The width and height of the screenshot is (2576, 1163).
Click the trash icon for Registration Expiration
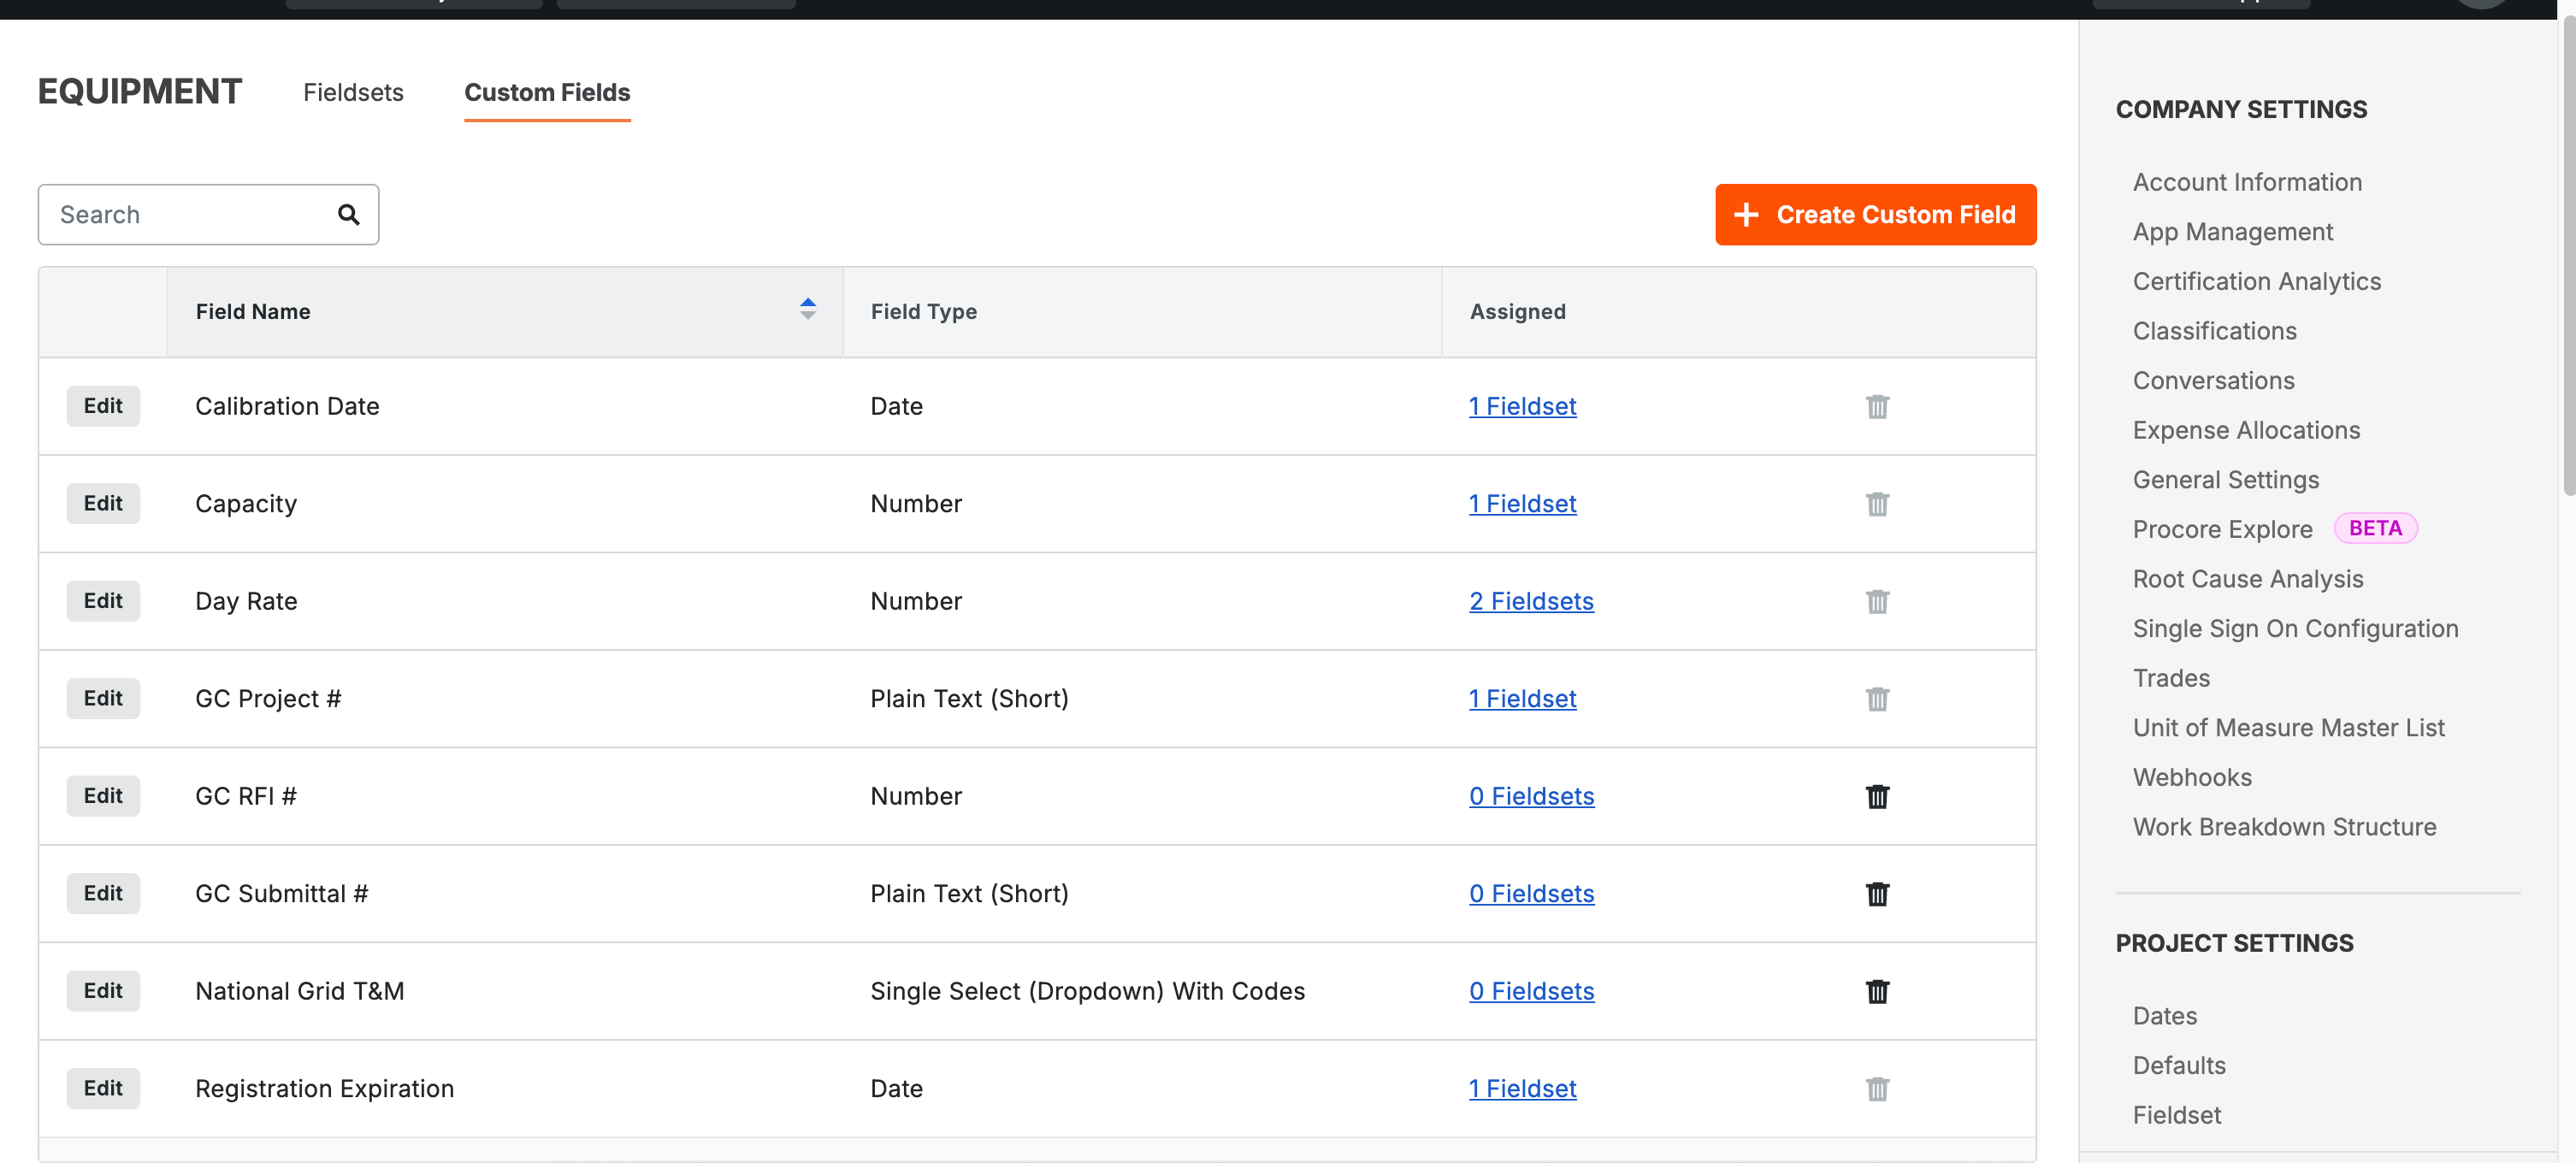pyautogui.click(x=1877, y=1088)
